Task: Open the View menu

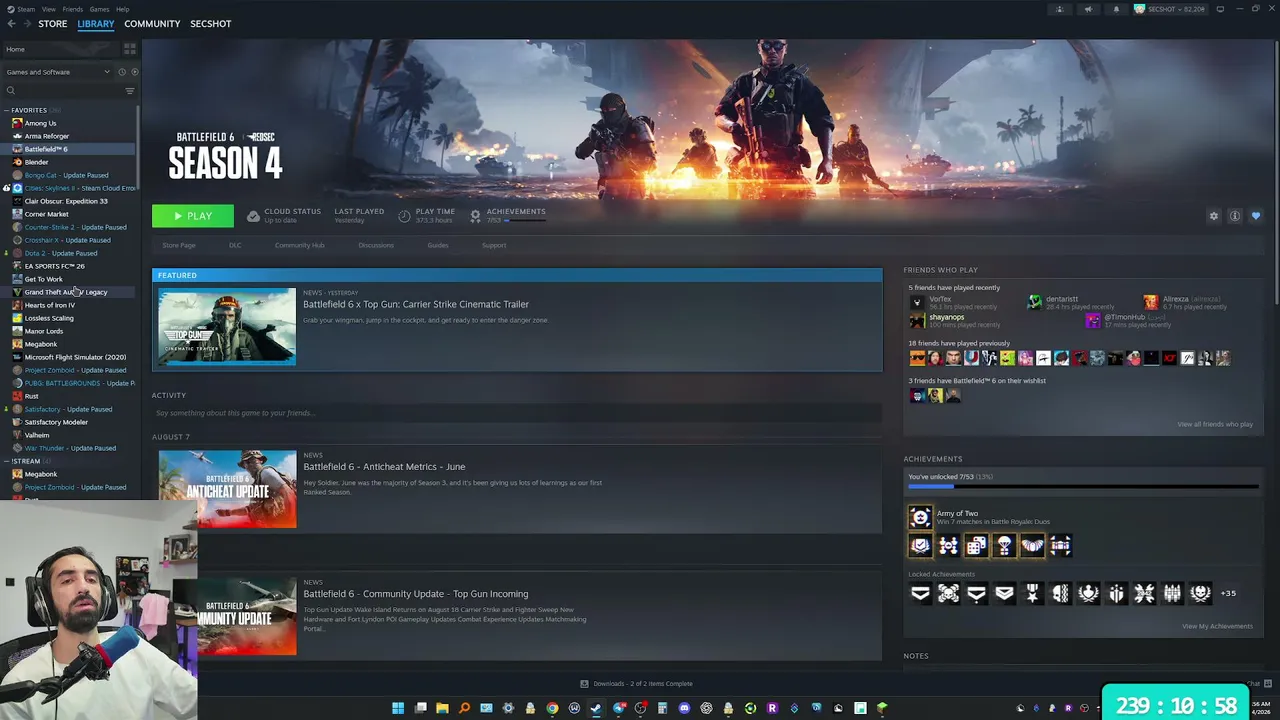Action: (x=48, y=9)
